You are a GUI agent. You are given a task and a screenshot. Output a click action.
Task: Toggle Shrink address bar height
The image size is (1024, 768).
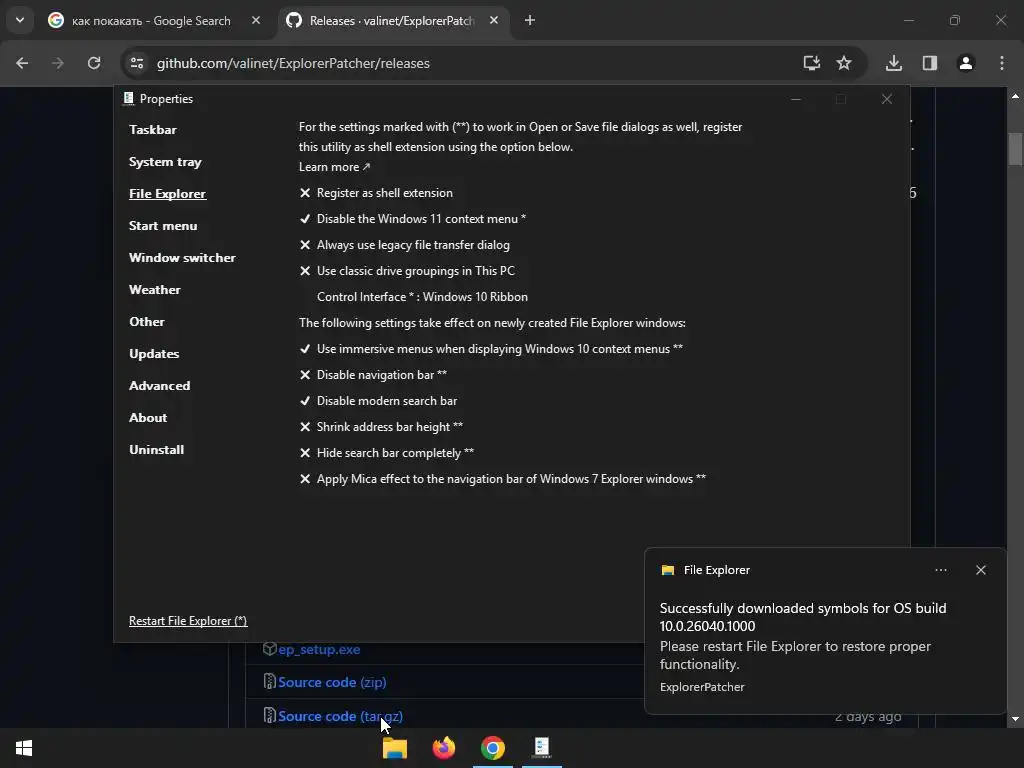pos(381,426)
